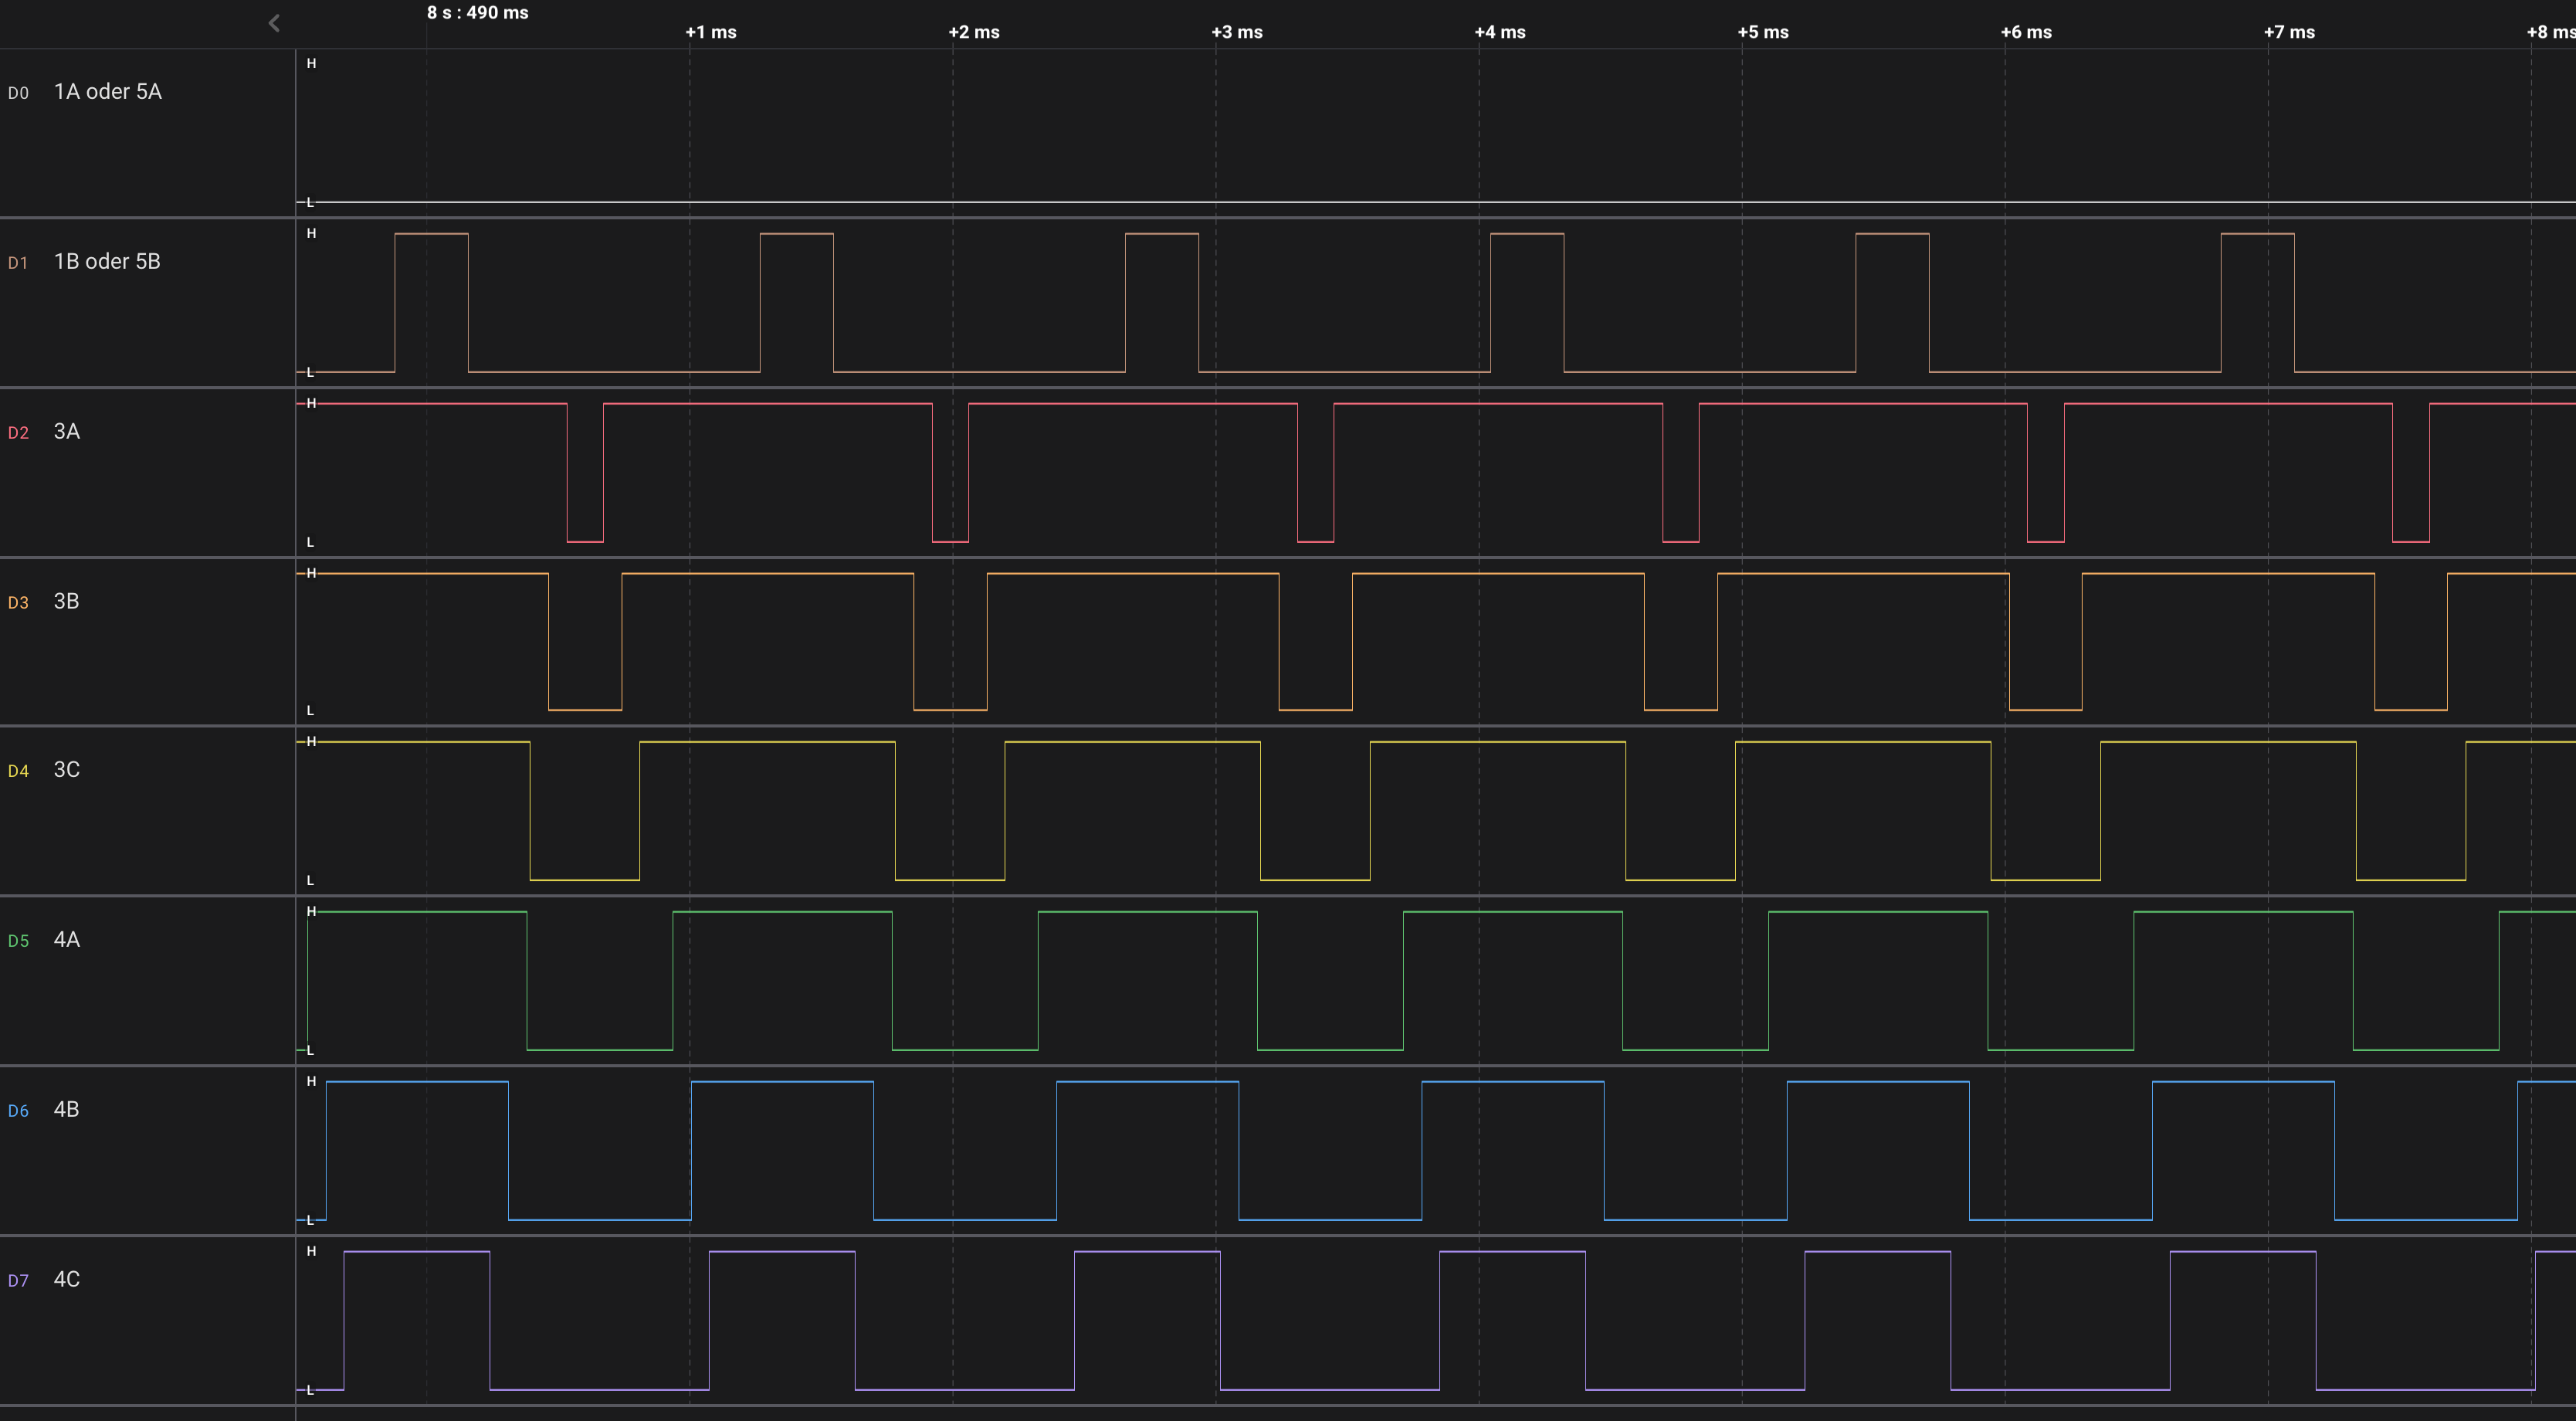
Task: Click the first high pulse on D1 waveform
Action: click(431, 302)
